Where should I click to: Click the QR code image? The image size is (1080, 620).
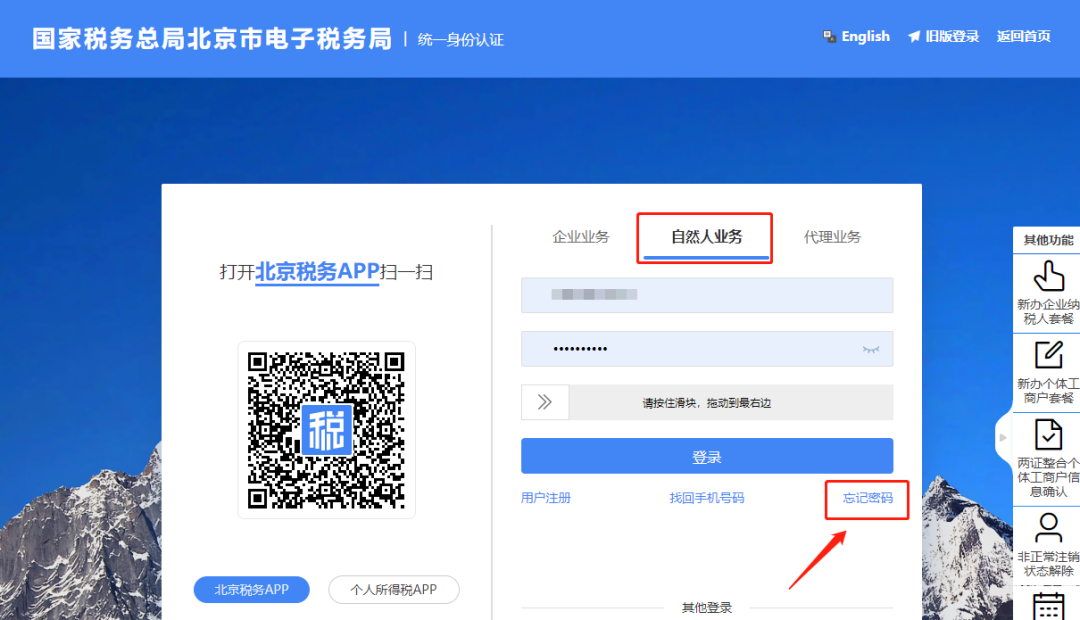[326, 430]
